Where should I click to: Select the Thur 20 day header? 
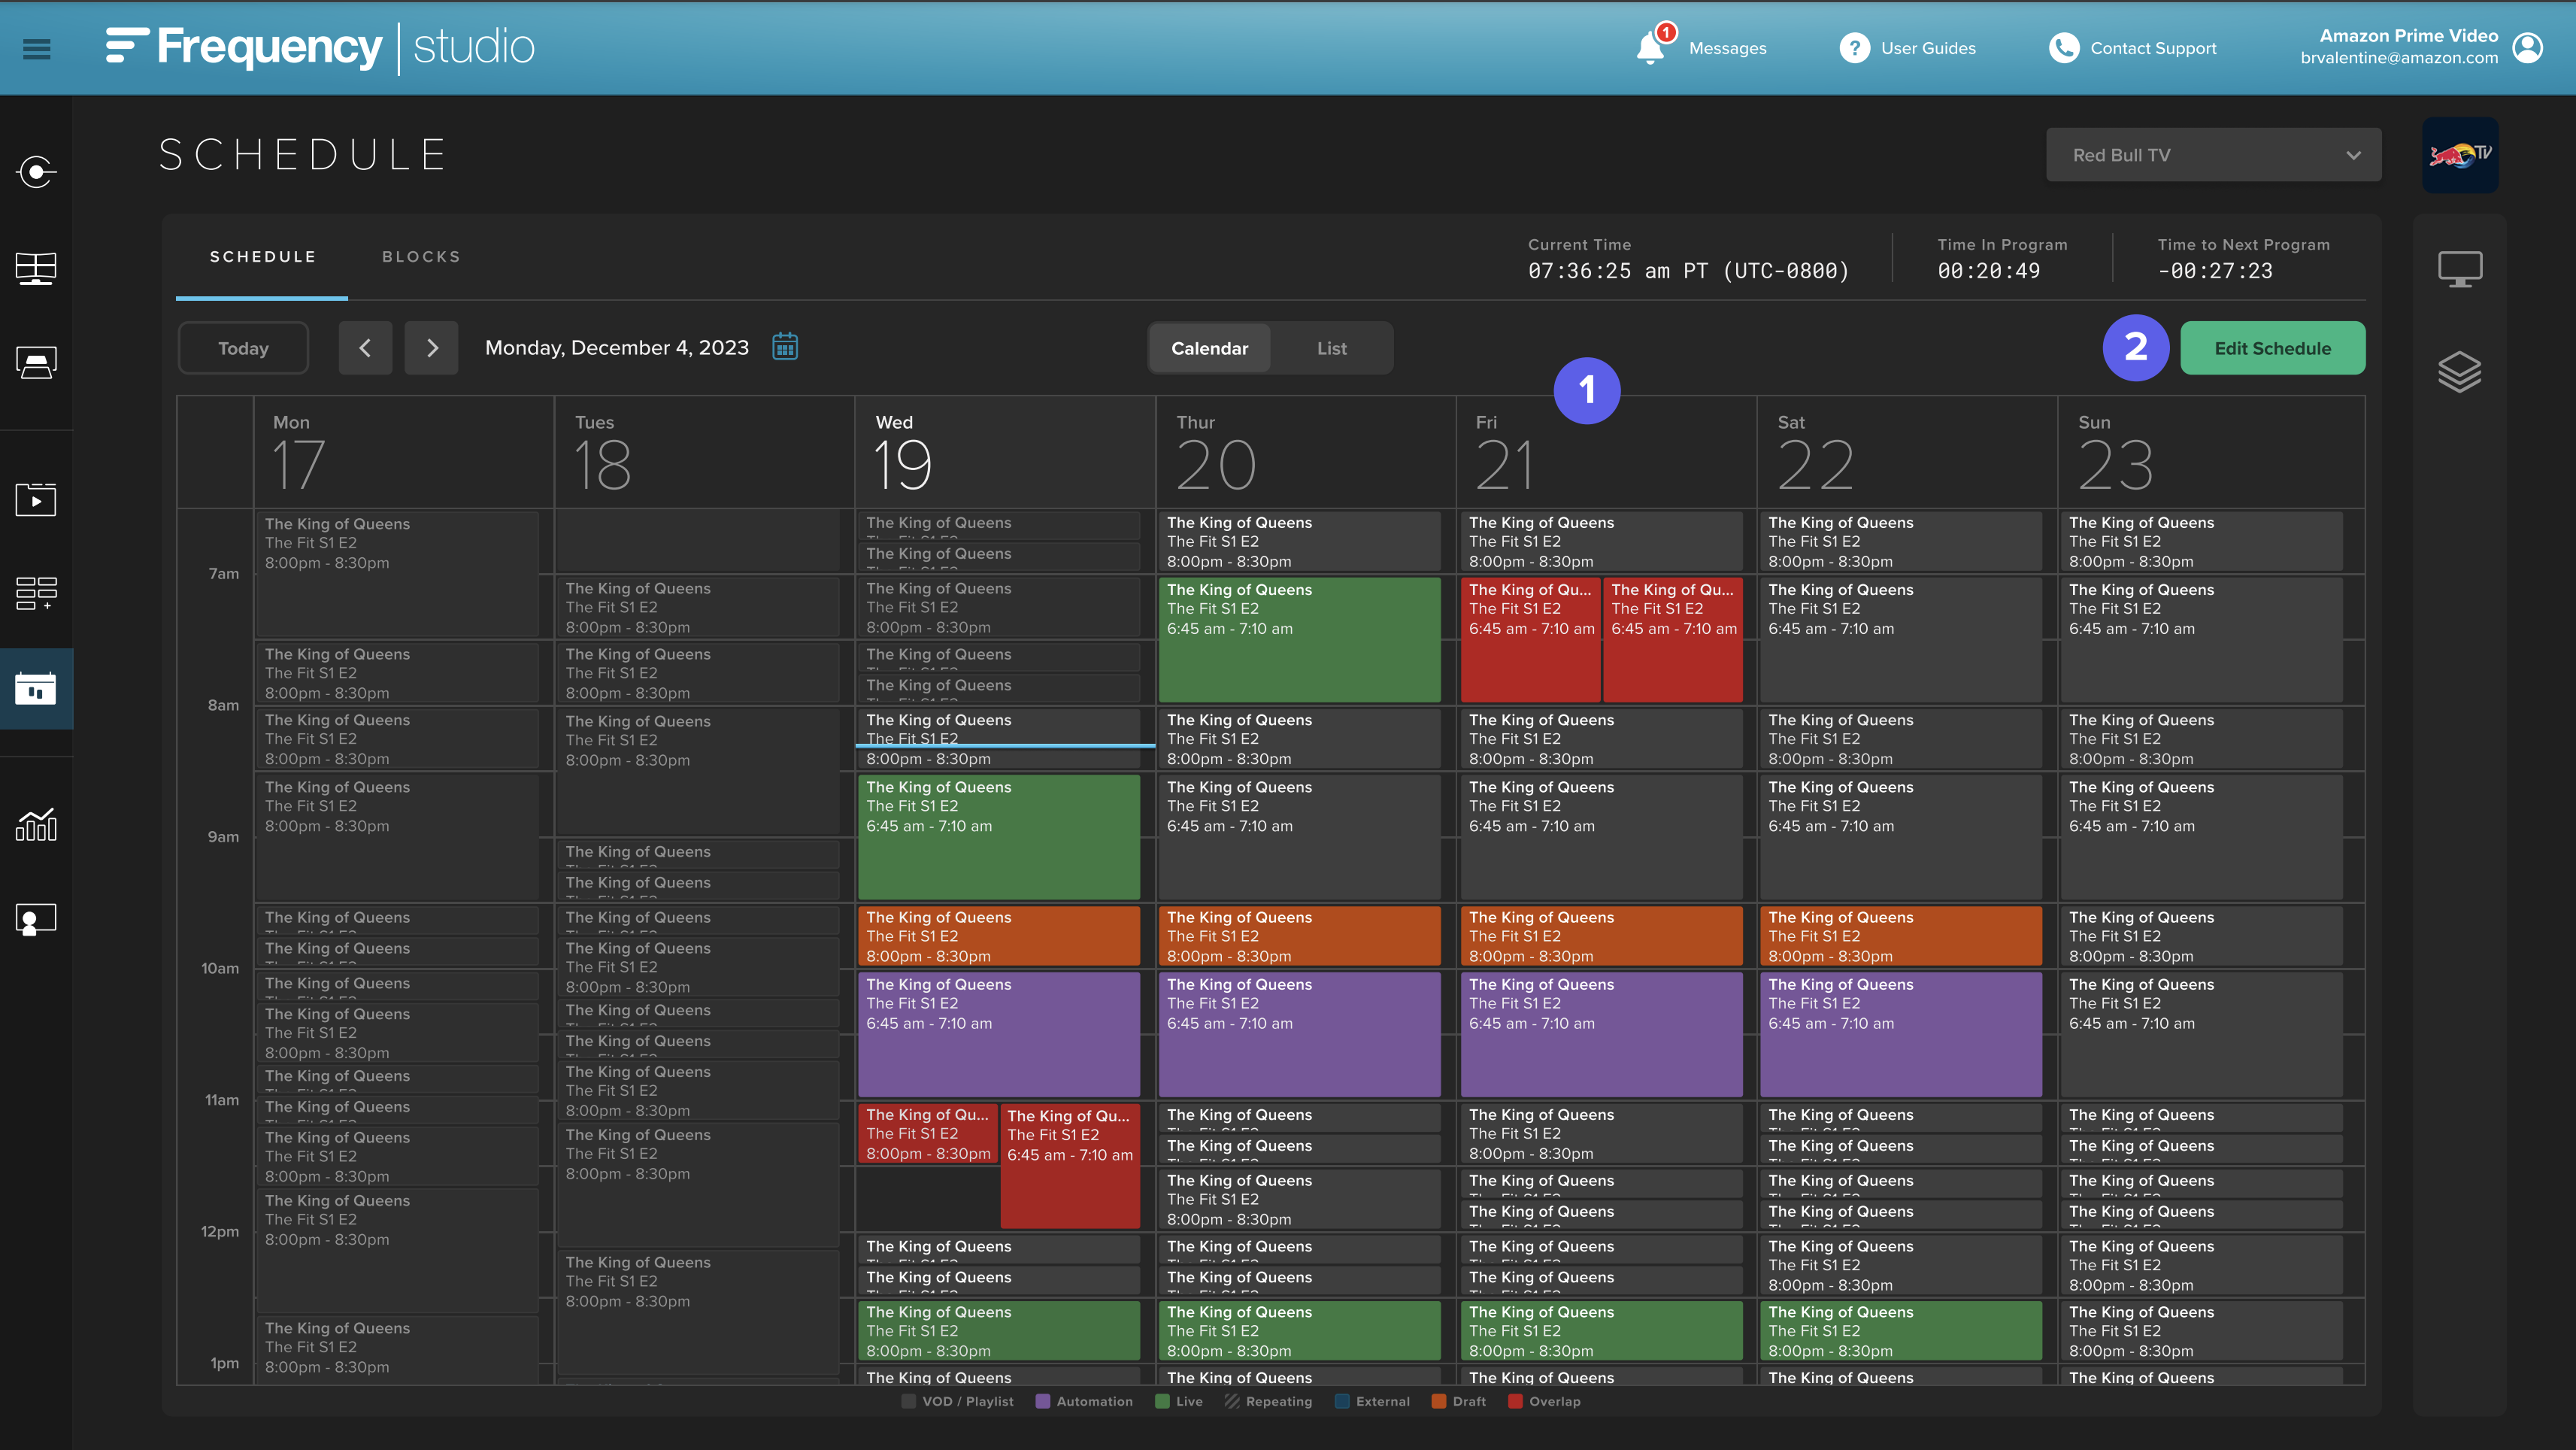pyautogui.click(x=1306, y=452)
